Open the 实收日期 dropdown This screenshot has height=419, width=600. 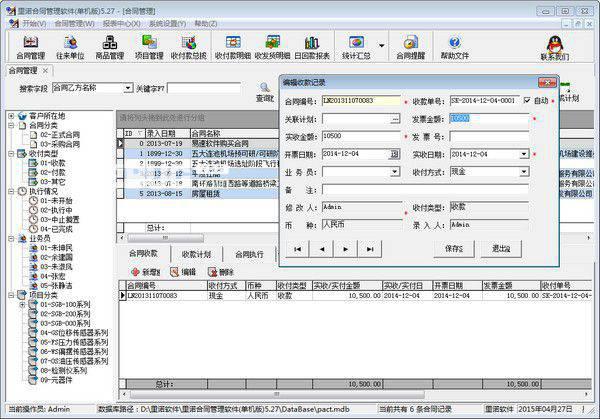tap(524, 154)
